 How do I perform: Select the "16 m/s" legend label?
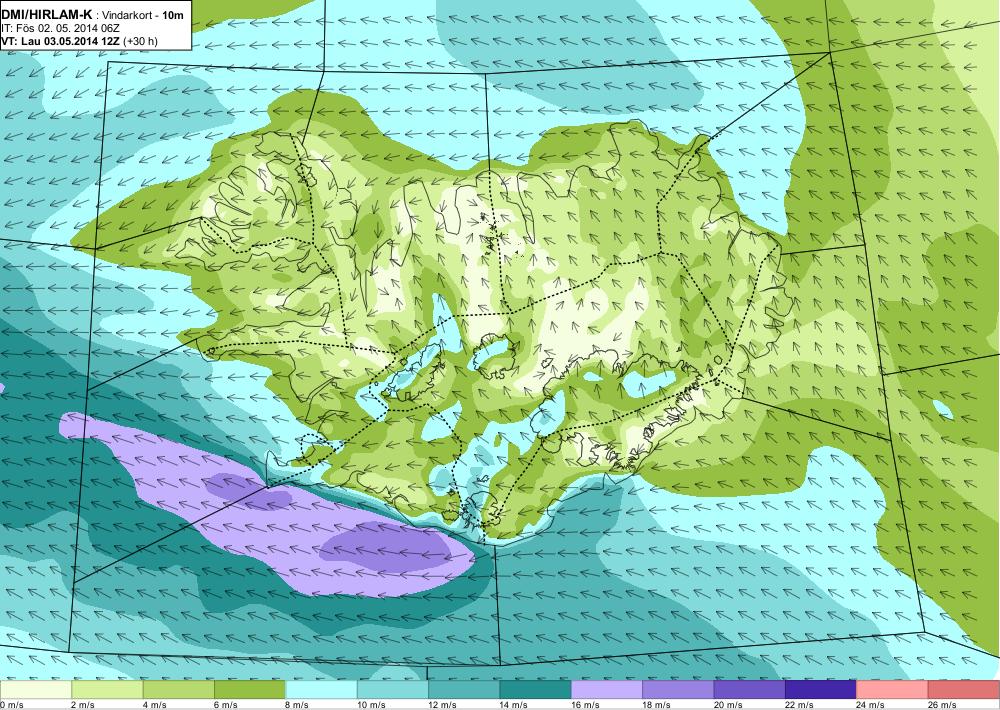coord(585,705)
